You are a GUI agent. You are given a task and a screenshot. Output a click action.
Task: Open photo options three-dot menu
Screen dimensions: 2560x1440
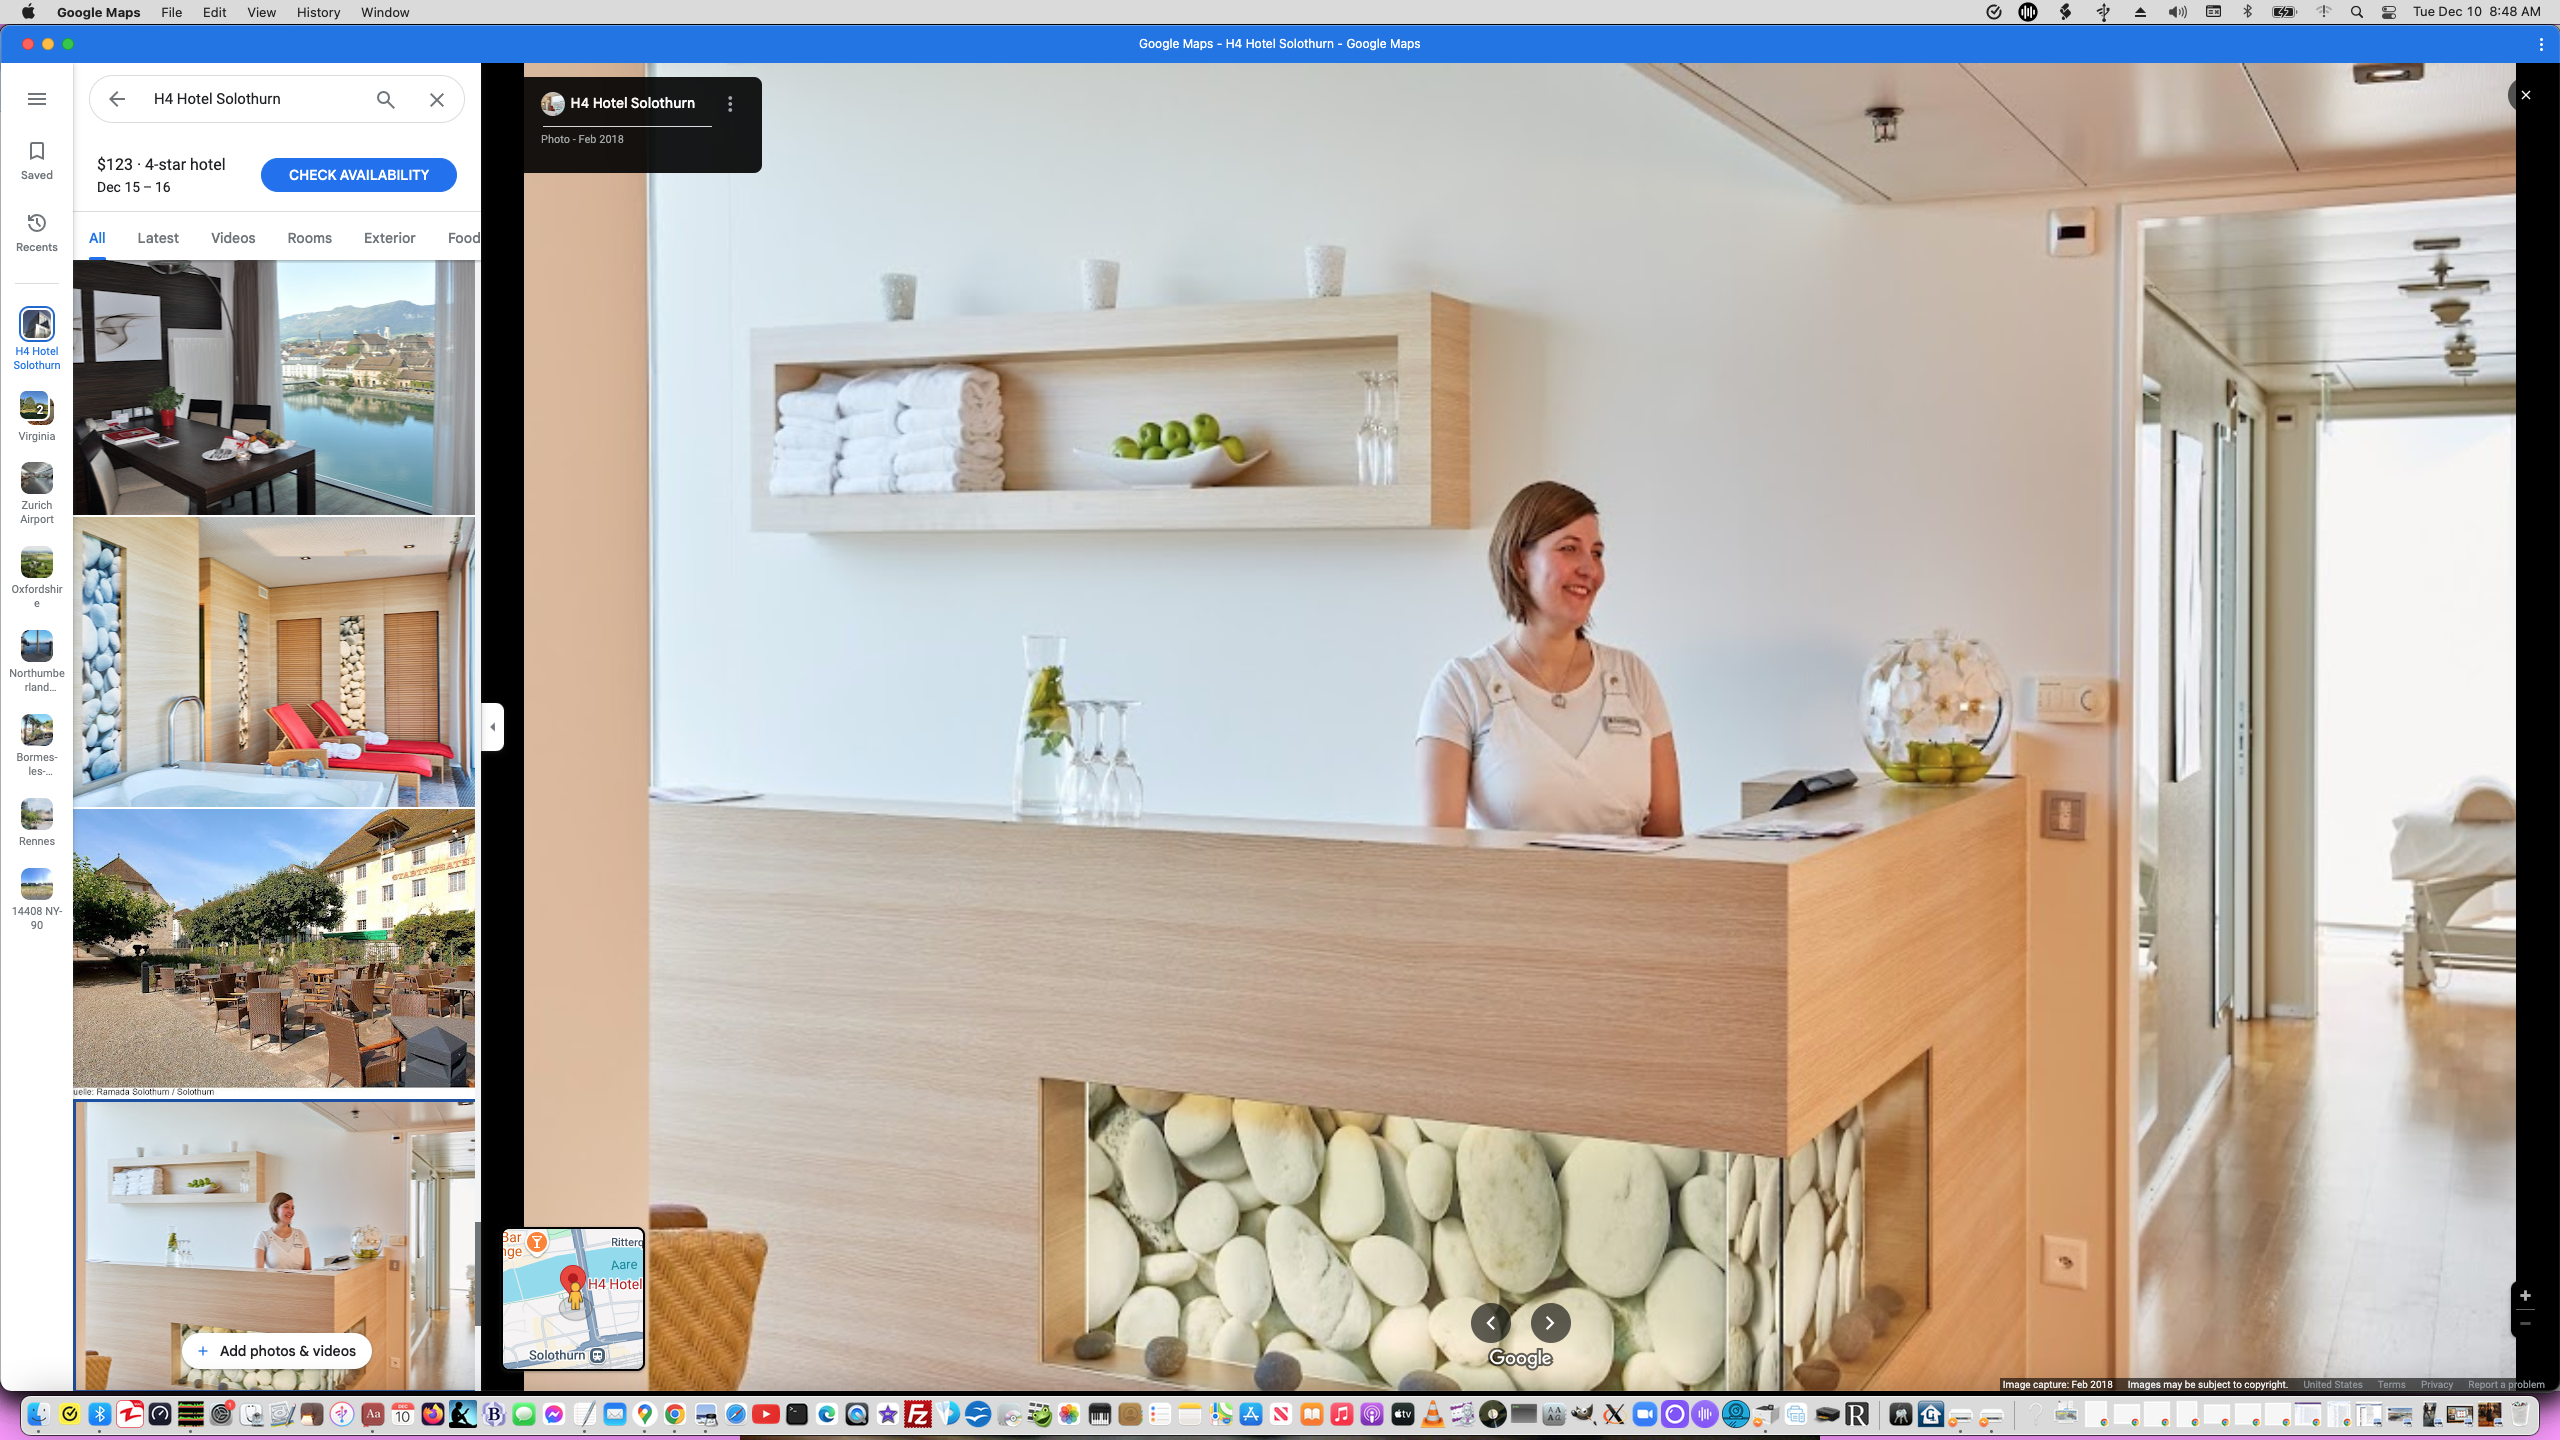tap(730, 104)
